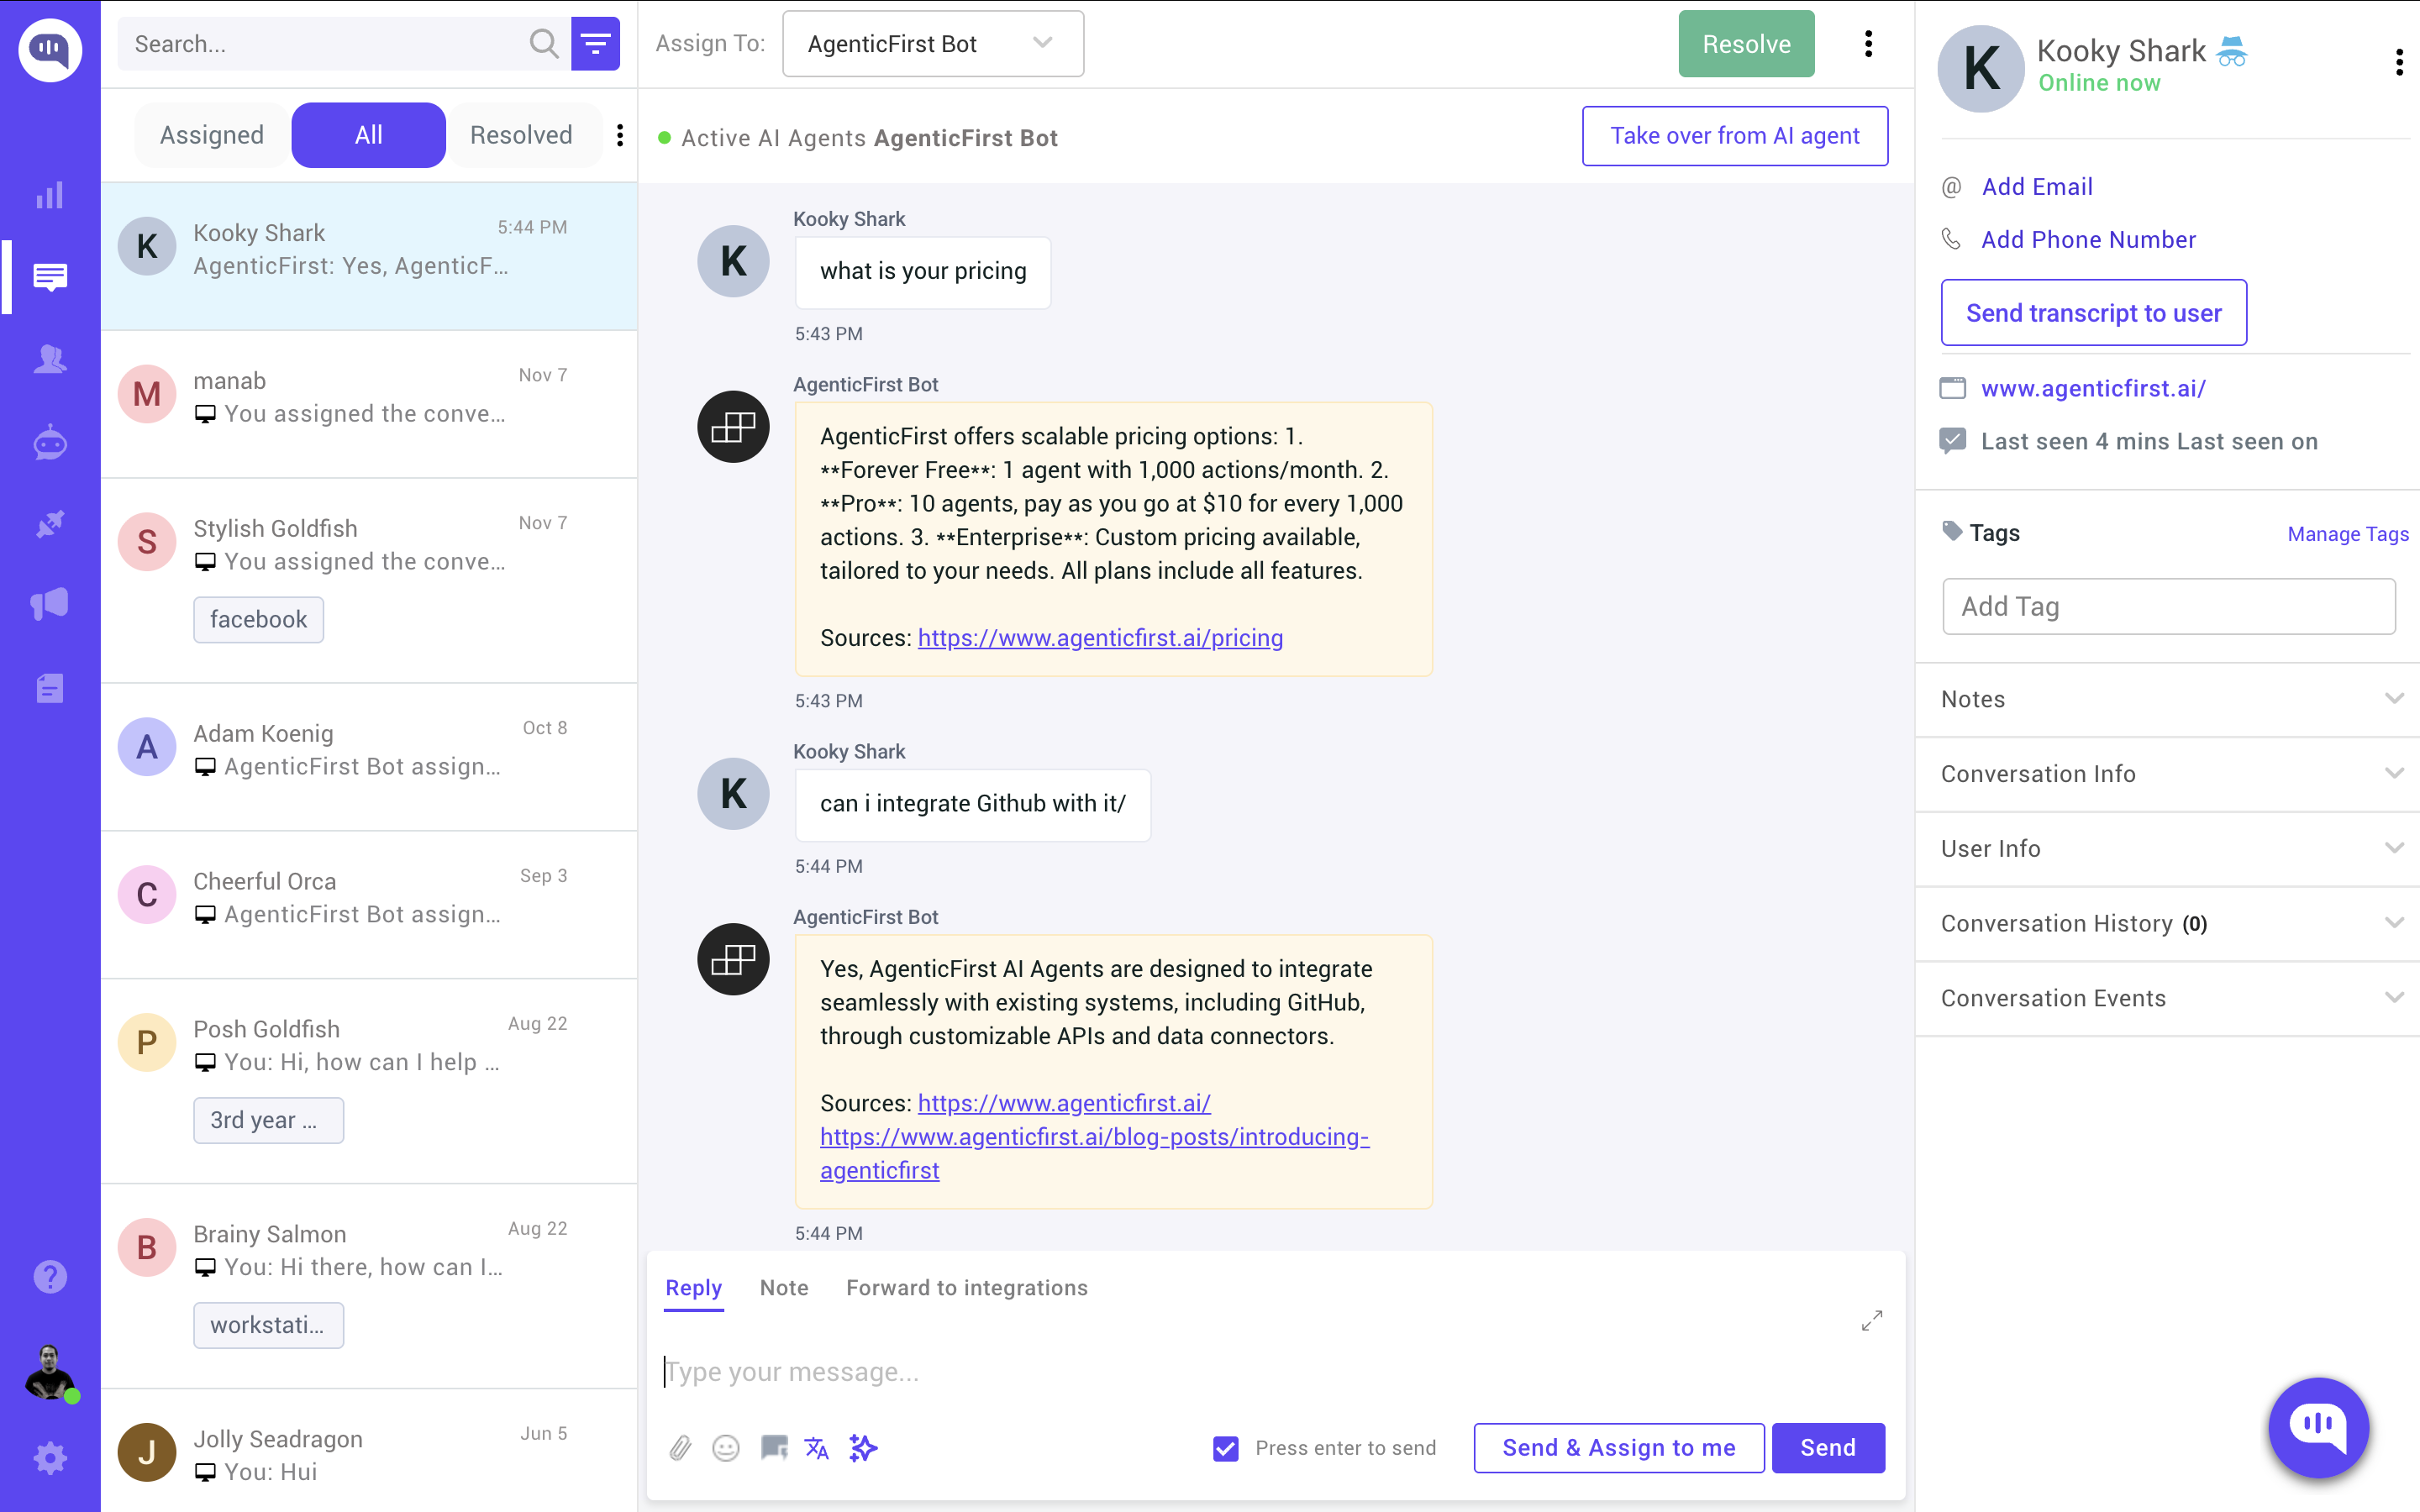The height and width of the screenshot is (1512, 2420).
Task: Click the AI sparkle icon in composer
Action: [x=863, y=1447]
